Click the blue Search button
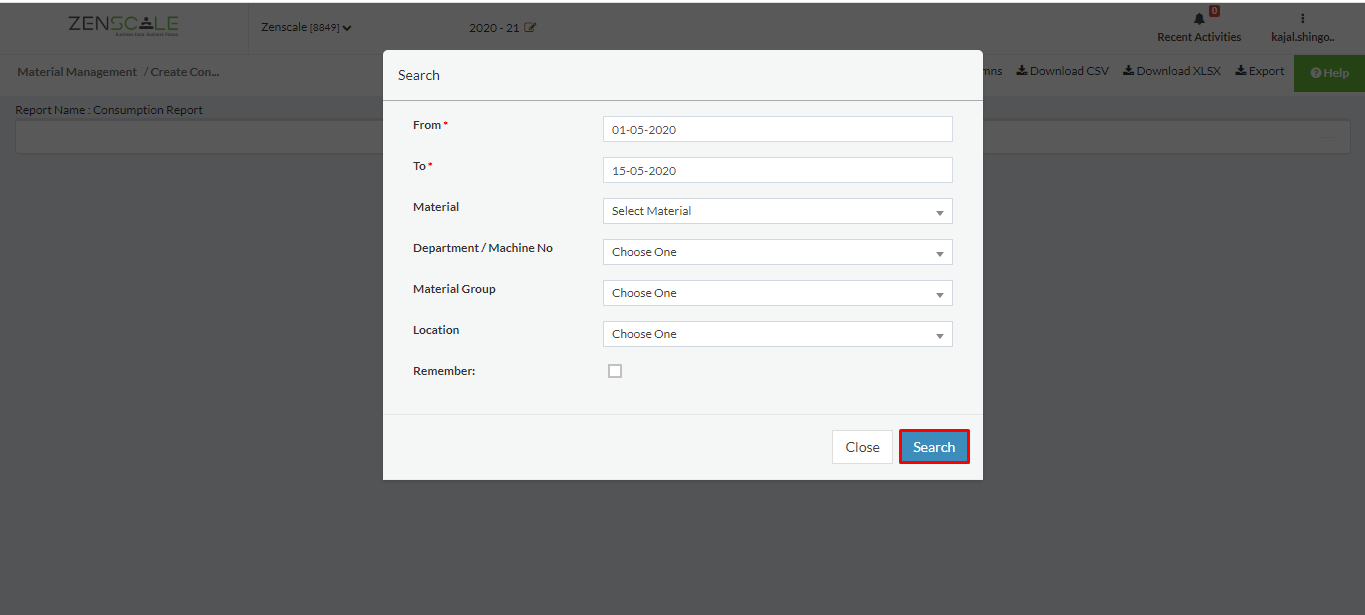This screenshot has width=1365, height=615. click(934, 447)
